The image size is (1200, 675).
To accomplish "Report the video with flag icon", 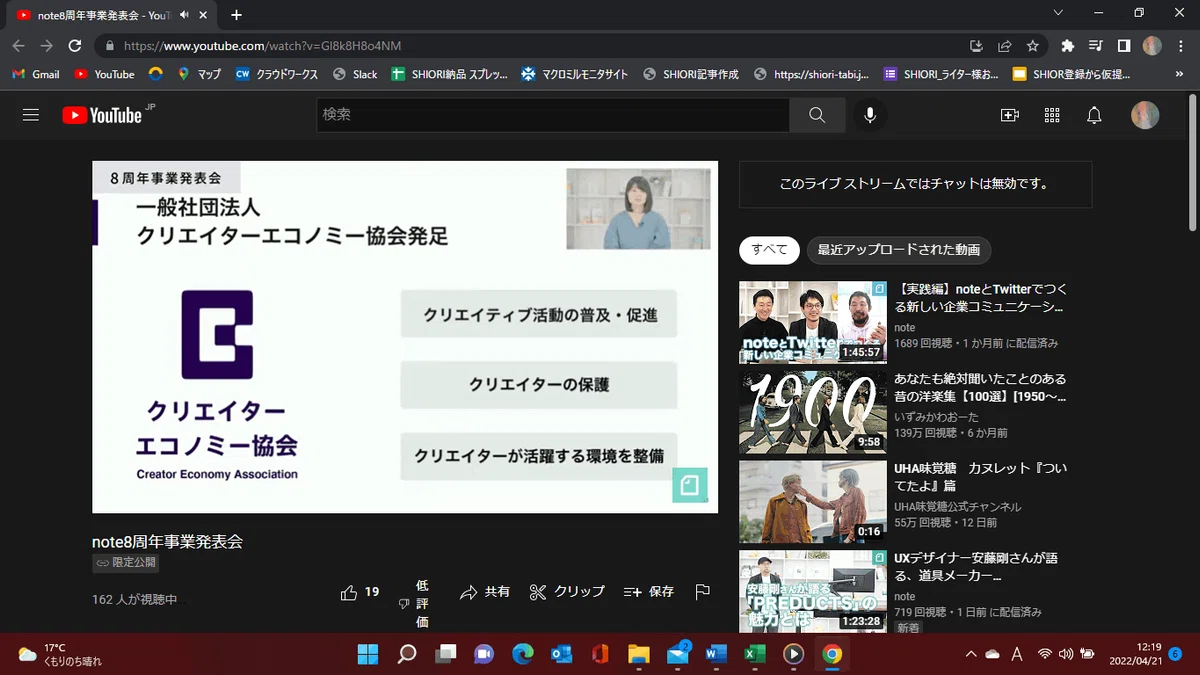I will [x=702, y=592].
